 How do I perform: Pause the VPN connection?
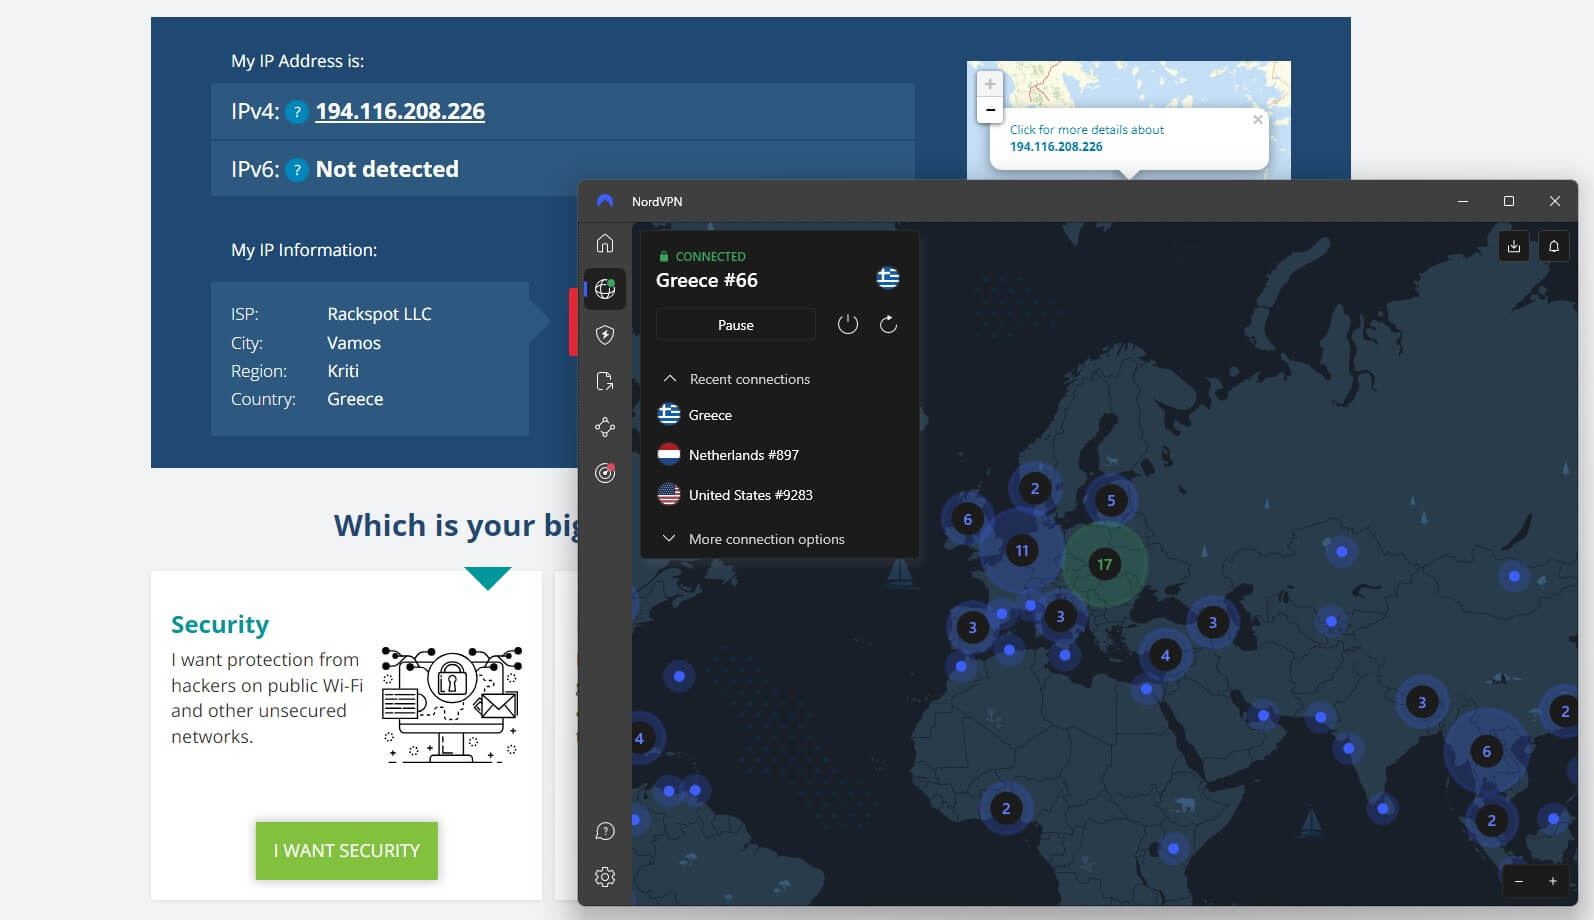[x=736, y=325]
